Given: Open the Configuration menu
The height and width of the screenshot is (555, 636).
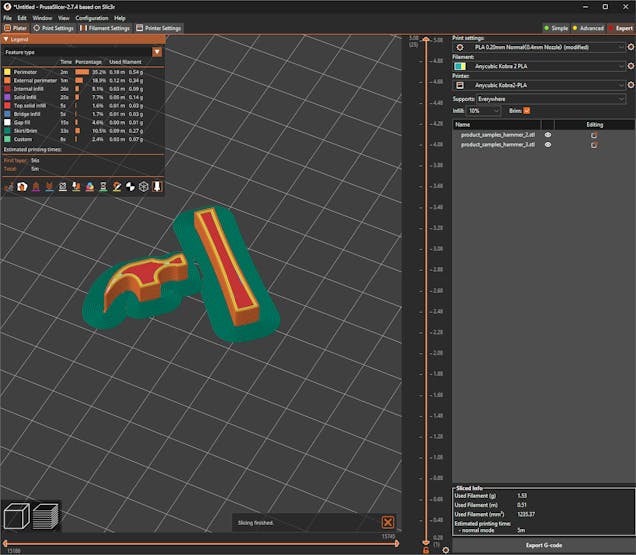Looking at the screenshot, I should [92, 18].
